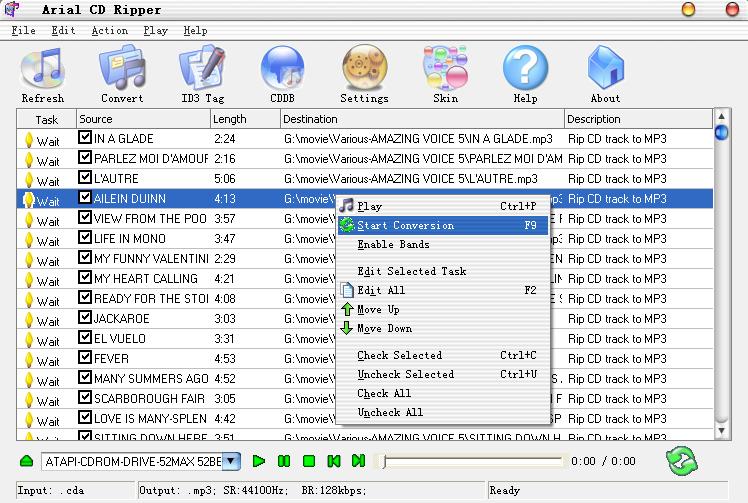The image size is (748, 503).
Task: Click the wait bulb icon for JACKAROE
Action: pyautogui.click(x=29, y=320)
